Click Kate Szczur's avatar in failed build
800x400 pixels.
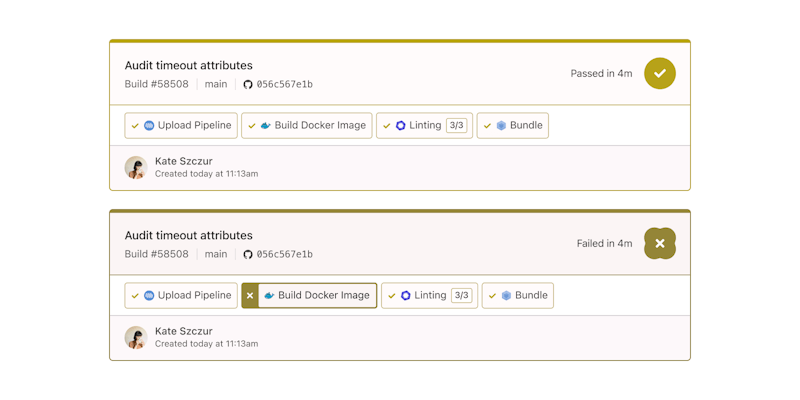(x=136, y=337)
